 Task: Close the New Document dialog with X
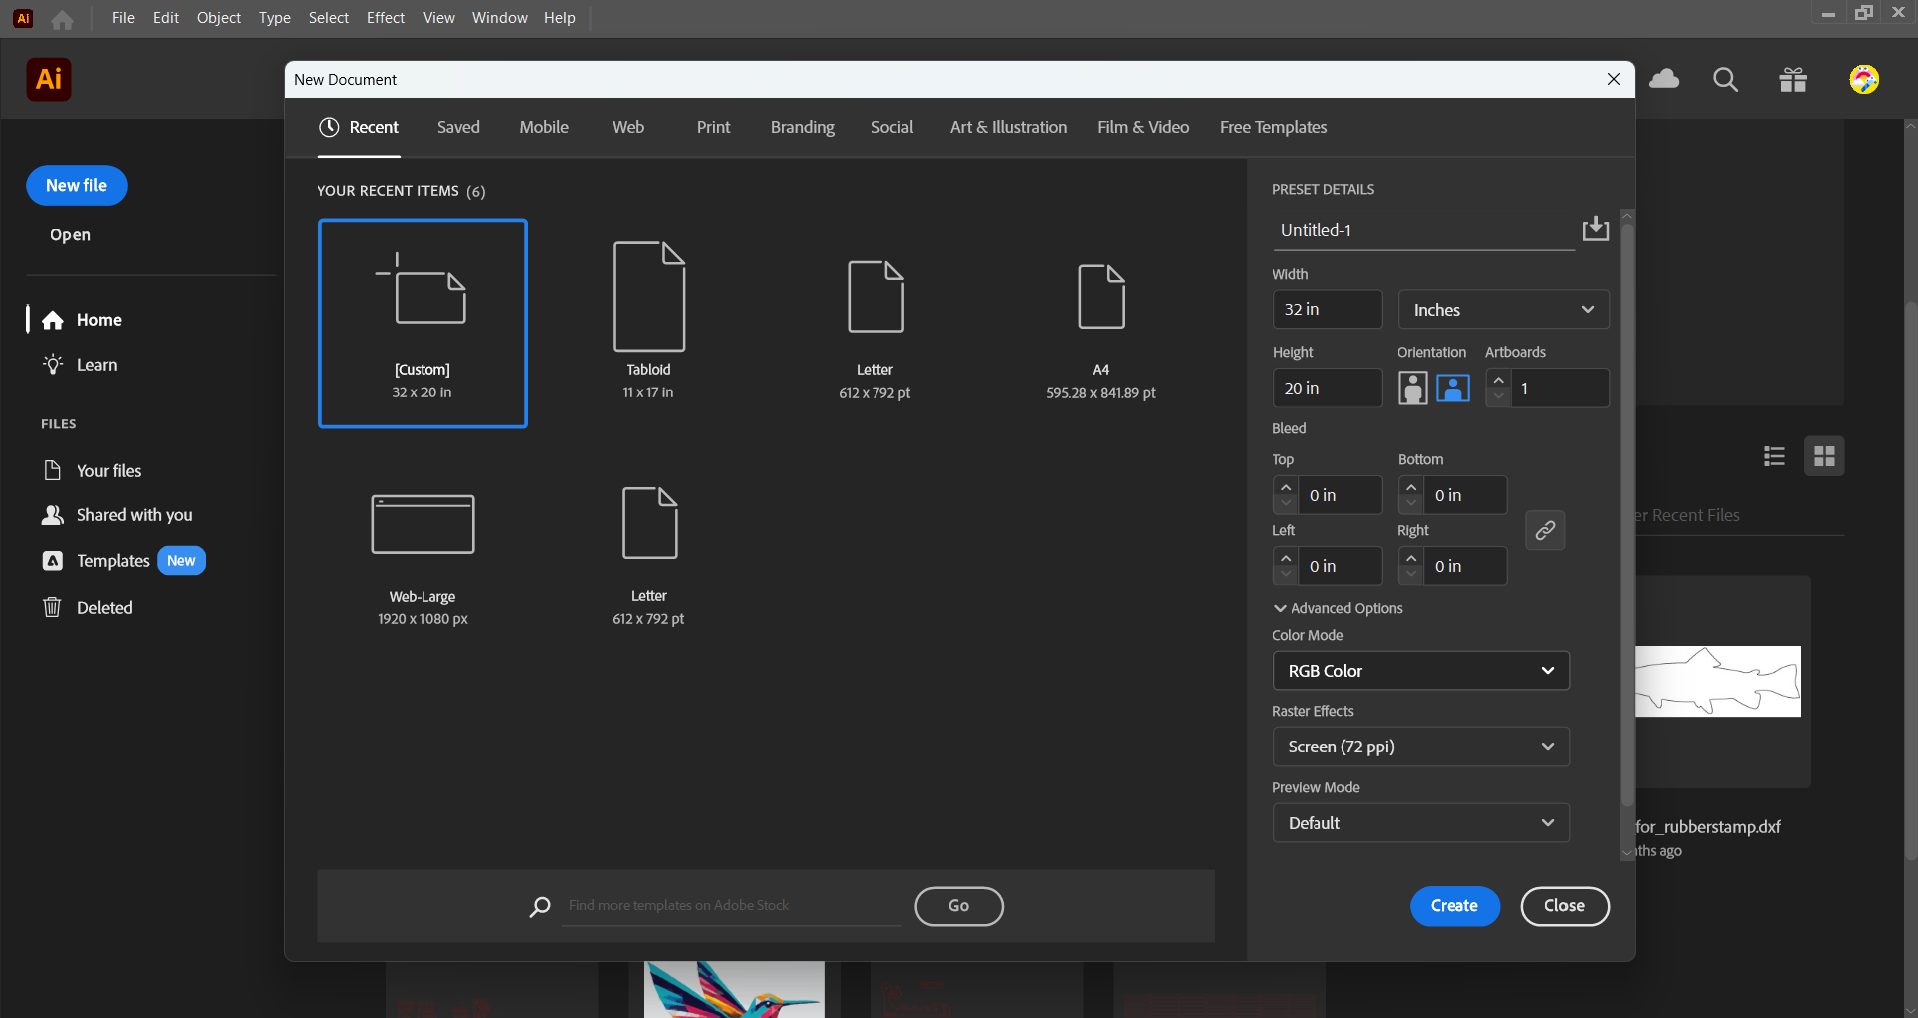1614,79
